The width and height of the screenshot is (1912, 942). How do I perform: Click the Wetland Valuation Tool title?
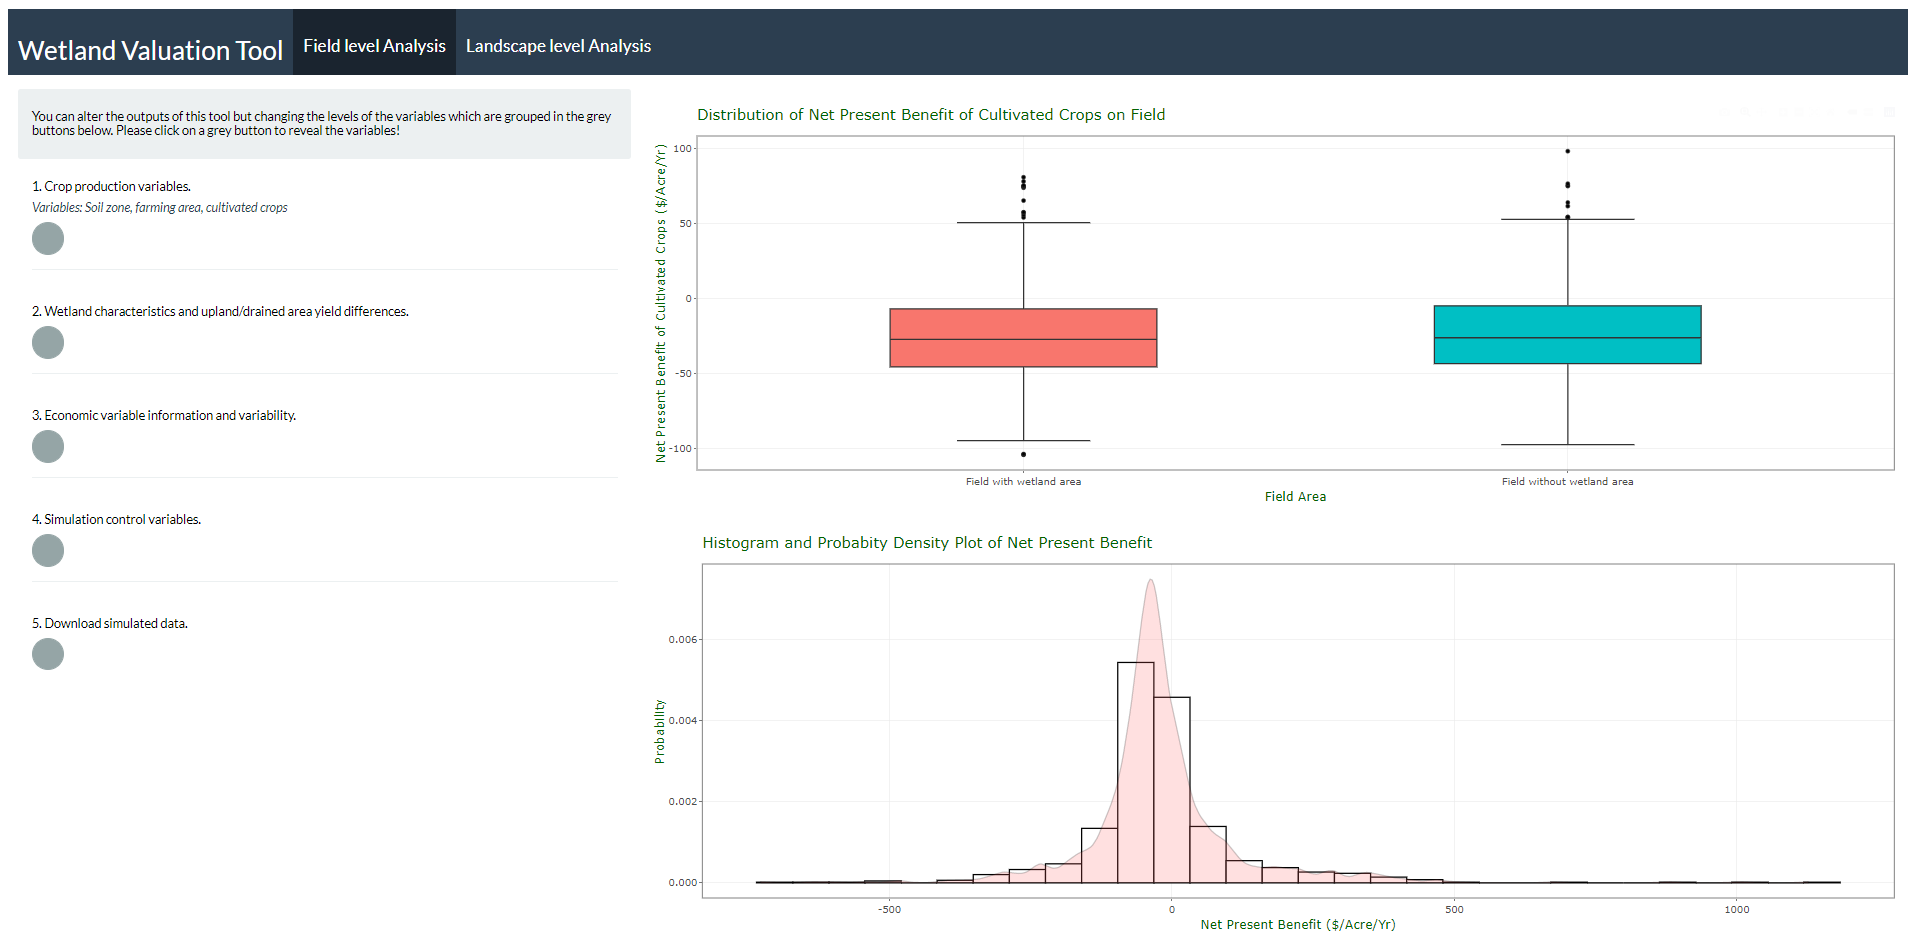[x=150, y=50]
